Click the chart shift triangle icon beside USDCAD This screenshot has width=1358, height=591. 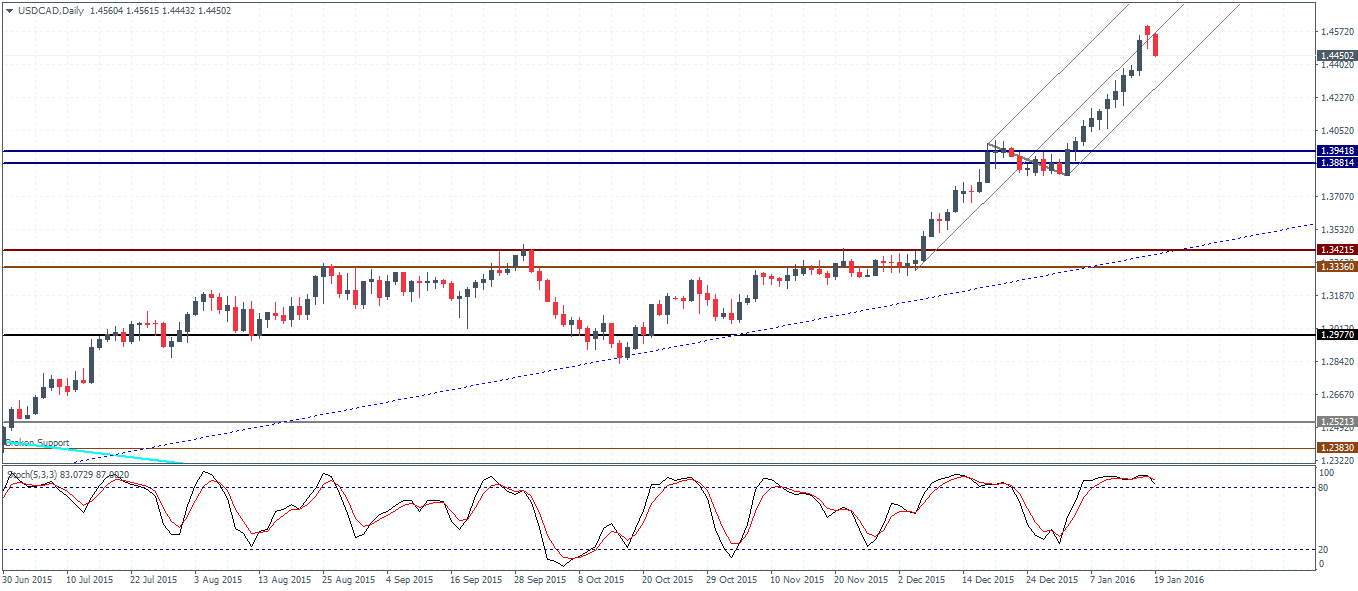coord(8,9)
